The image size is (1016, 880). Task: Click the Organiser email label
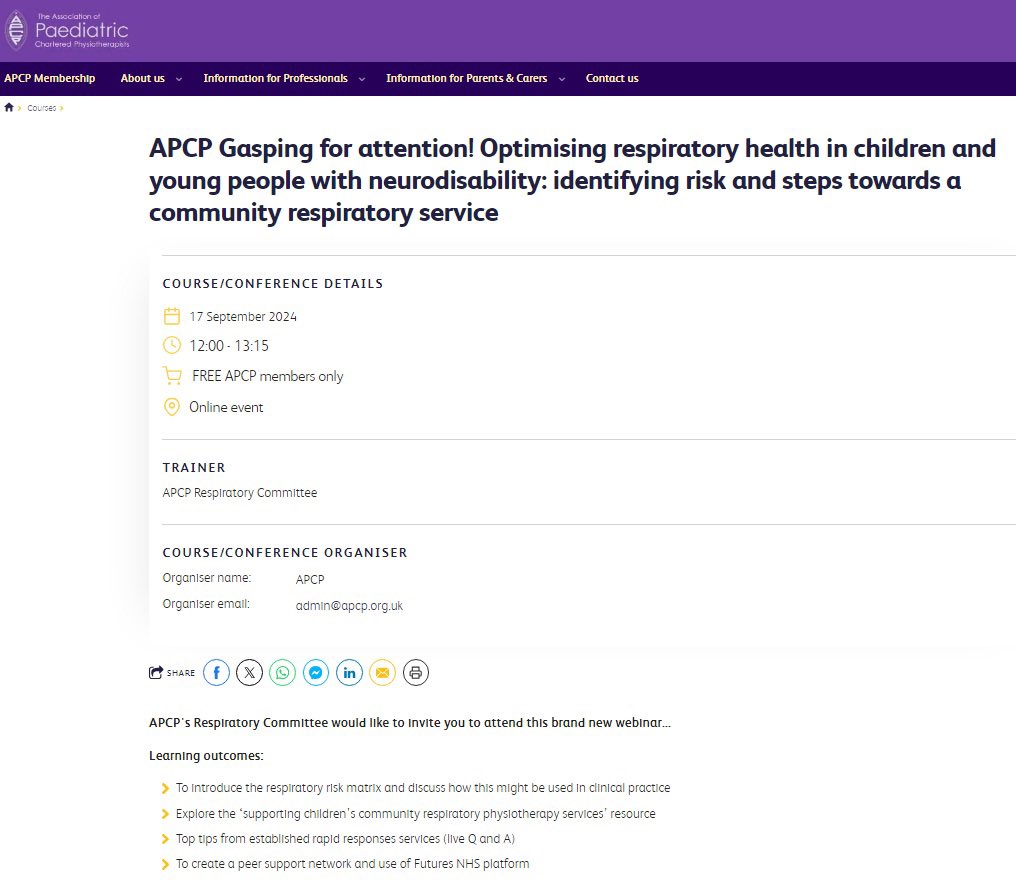(x=206, y=604)
